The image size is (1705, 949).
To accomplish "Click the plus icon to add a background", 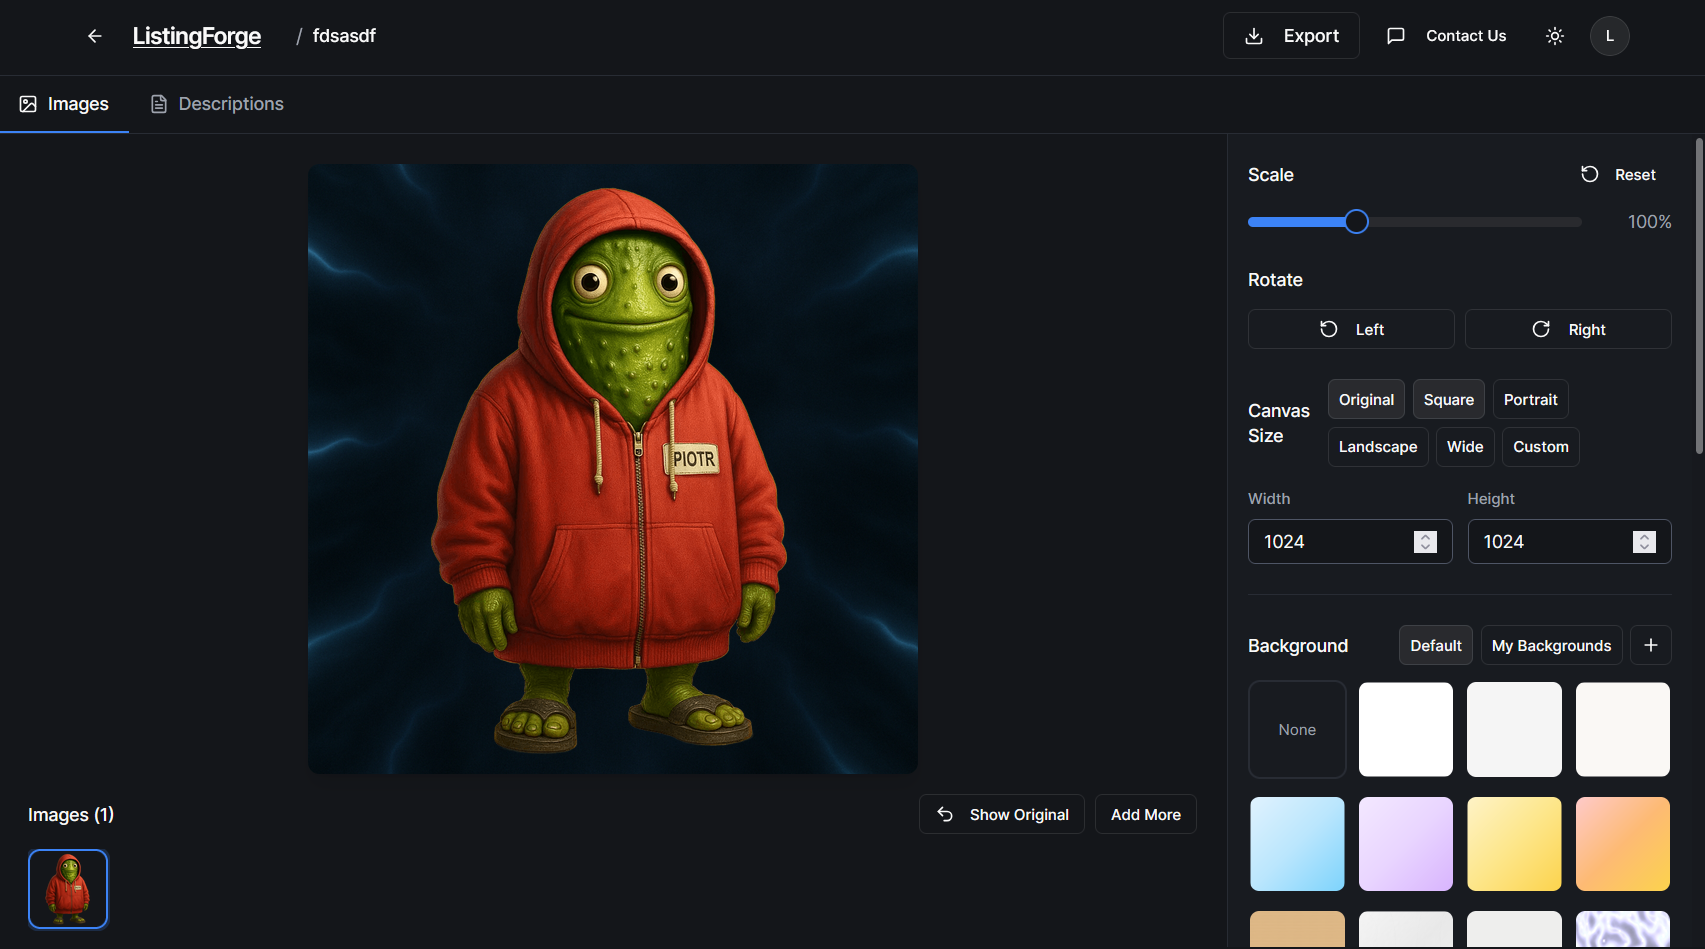I will (1651, 645).
